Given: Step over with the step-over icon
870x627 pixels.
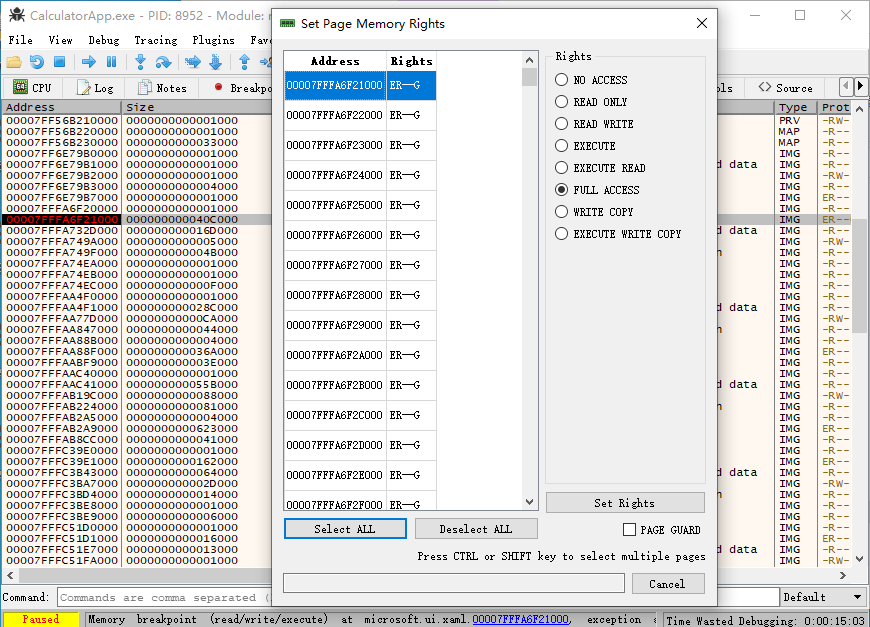Looking at the screenshot, I should tap(164, 62).
